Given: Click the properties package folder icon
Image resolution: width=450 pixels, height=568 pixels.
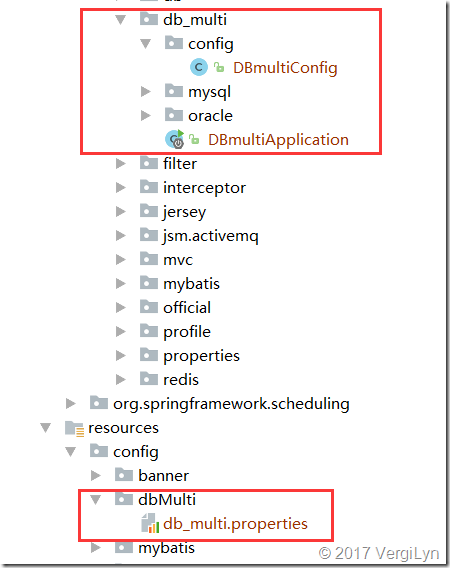Looking at the screenshot, I should [149, 354].
